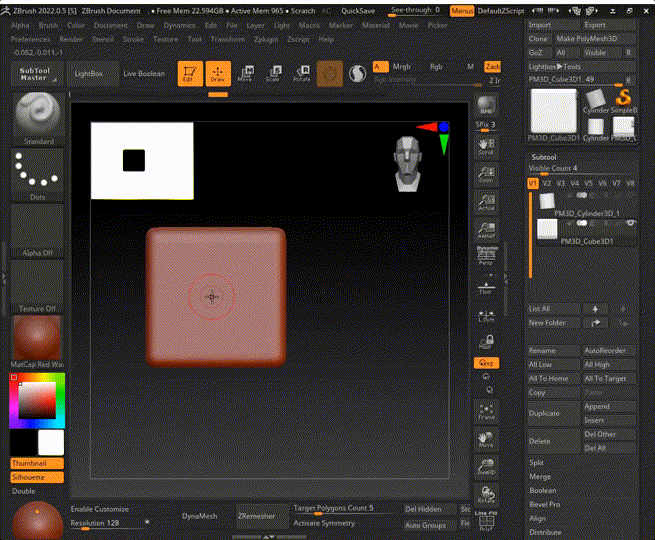Activate the Scale transform tool
Image resolution: width=655 pixels, height=540 pixels.
(273, 73)
